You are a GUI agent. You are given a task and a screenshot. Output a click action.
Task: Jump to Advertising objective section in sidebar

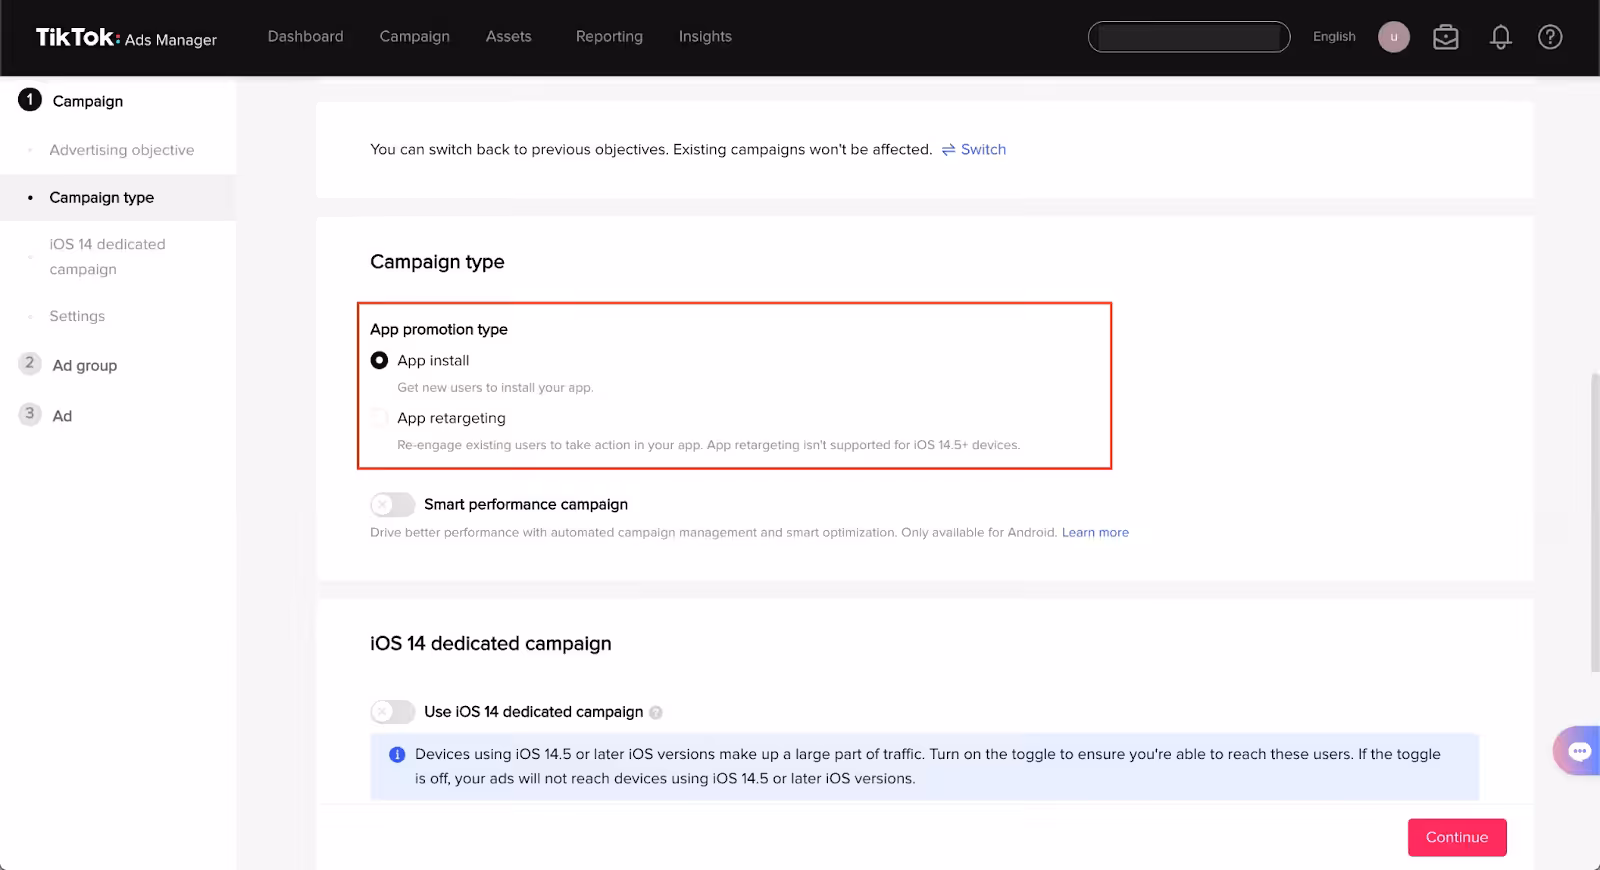click(122, 150)
